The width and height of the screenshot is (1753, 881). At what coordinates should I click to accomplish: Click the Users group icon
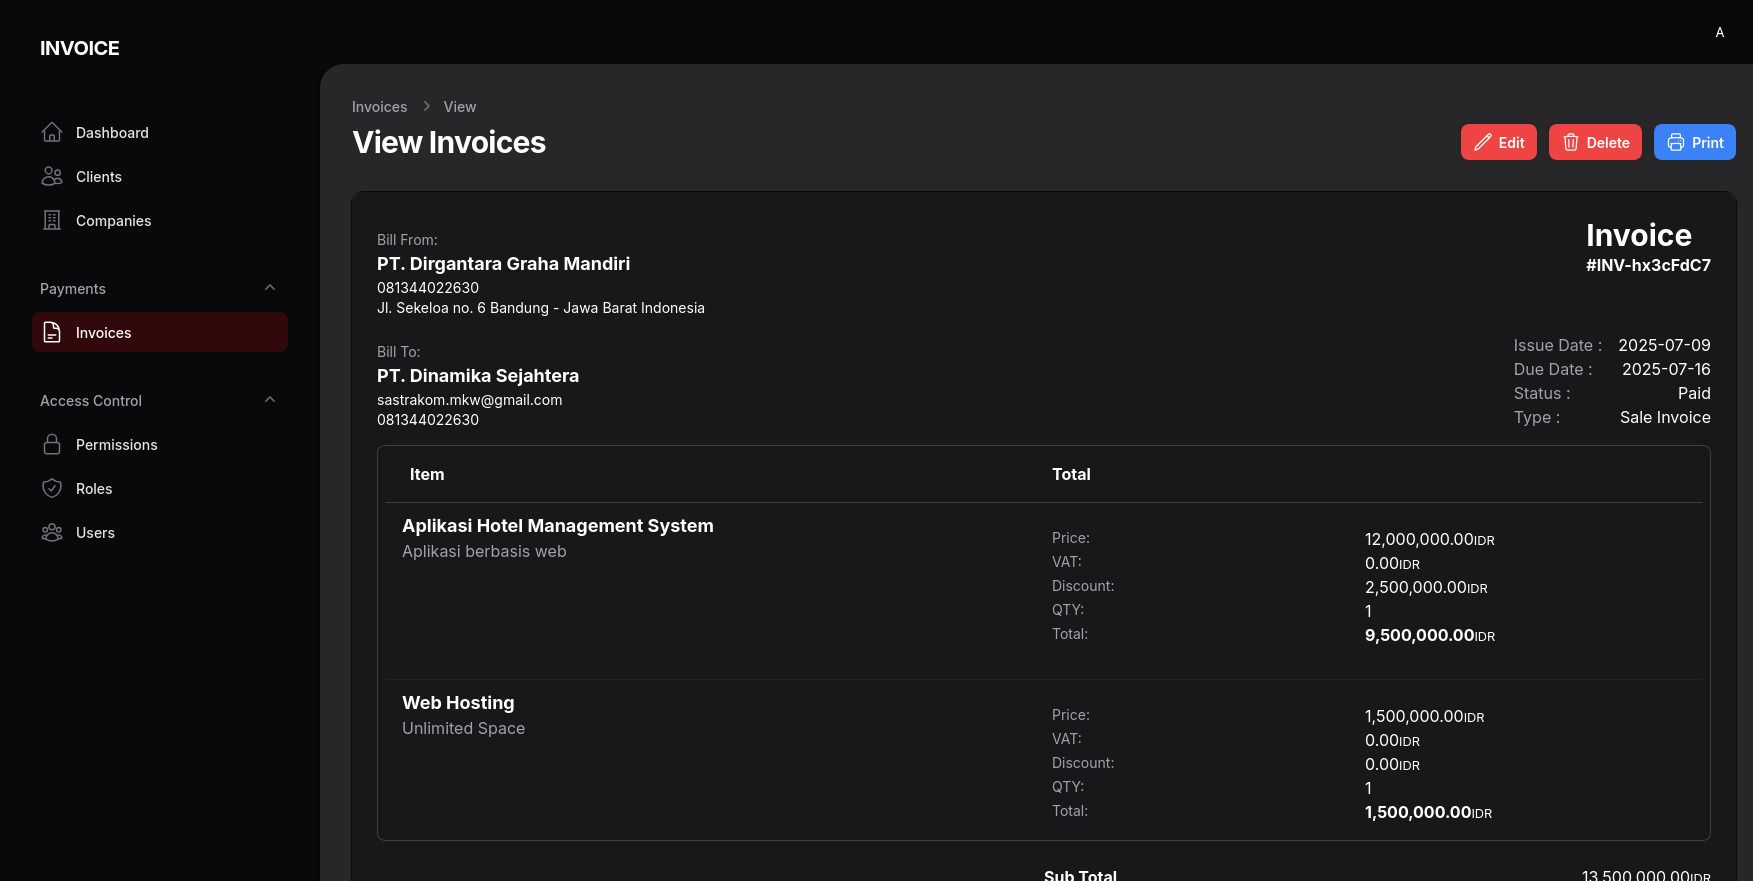click(x=52, y=533)
